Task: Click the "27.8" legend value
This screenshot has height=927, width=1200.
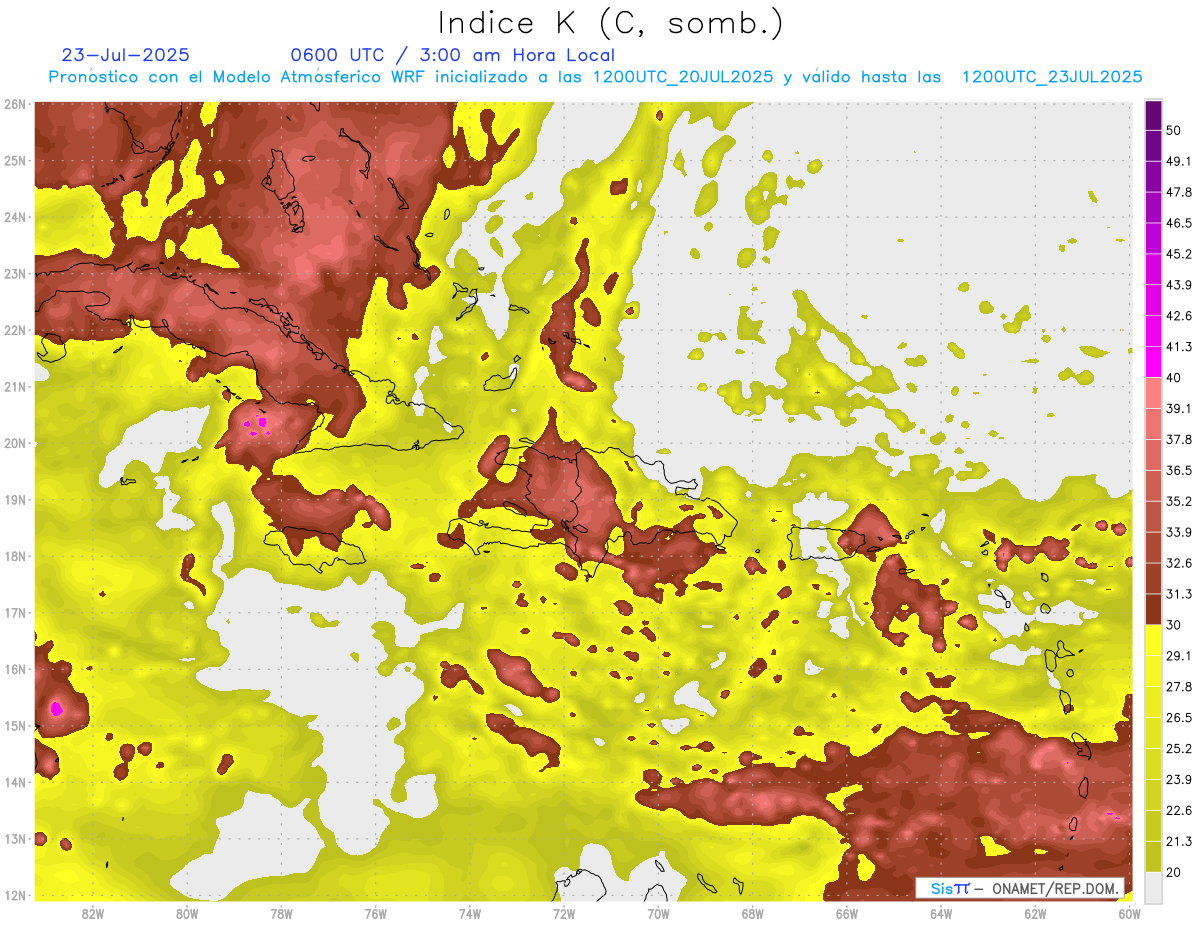Action: (x=1177, y=687)
